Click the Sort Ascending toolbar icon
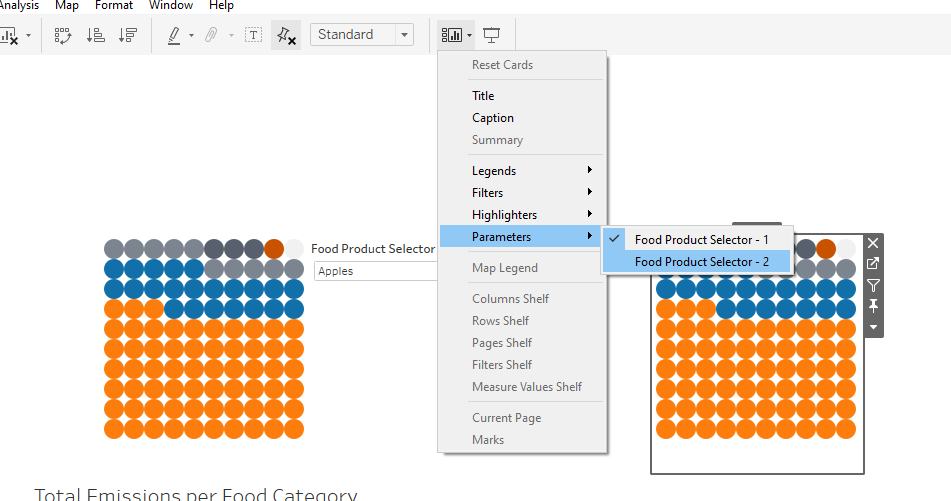This screenshot has width=951, height=501. click(95, 35)
